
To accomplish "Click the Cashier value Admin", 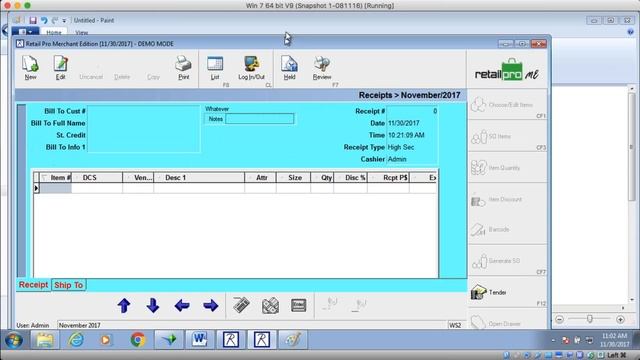I will [x=397, y=159].
